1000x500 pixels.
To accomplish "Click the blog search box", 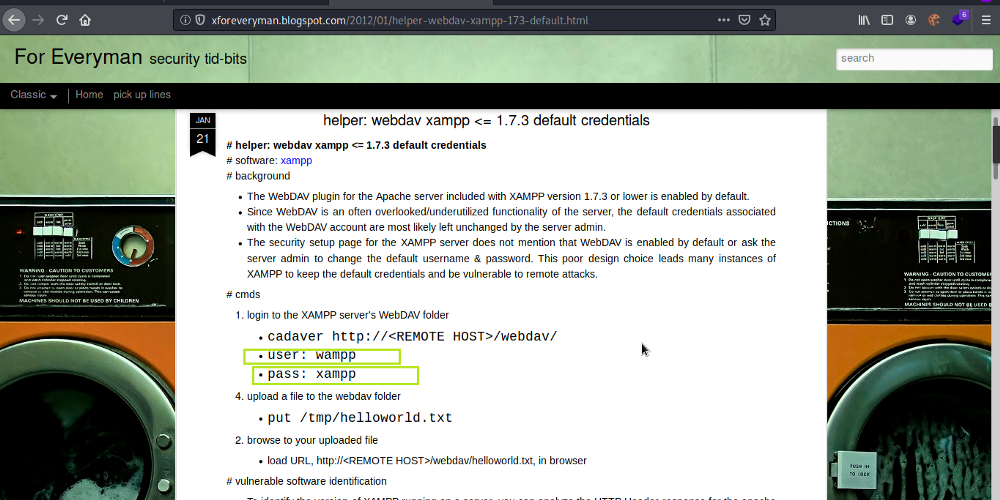I will click(x=914, y=58).
